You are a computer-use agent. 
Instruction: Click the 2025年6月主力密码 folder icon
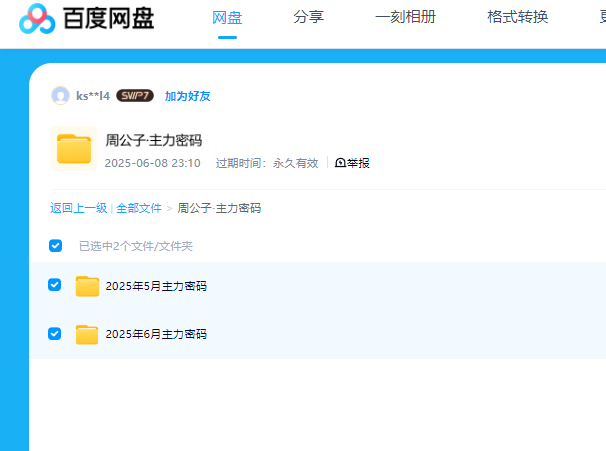[x=87, y=334]
